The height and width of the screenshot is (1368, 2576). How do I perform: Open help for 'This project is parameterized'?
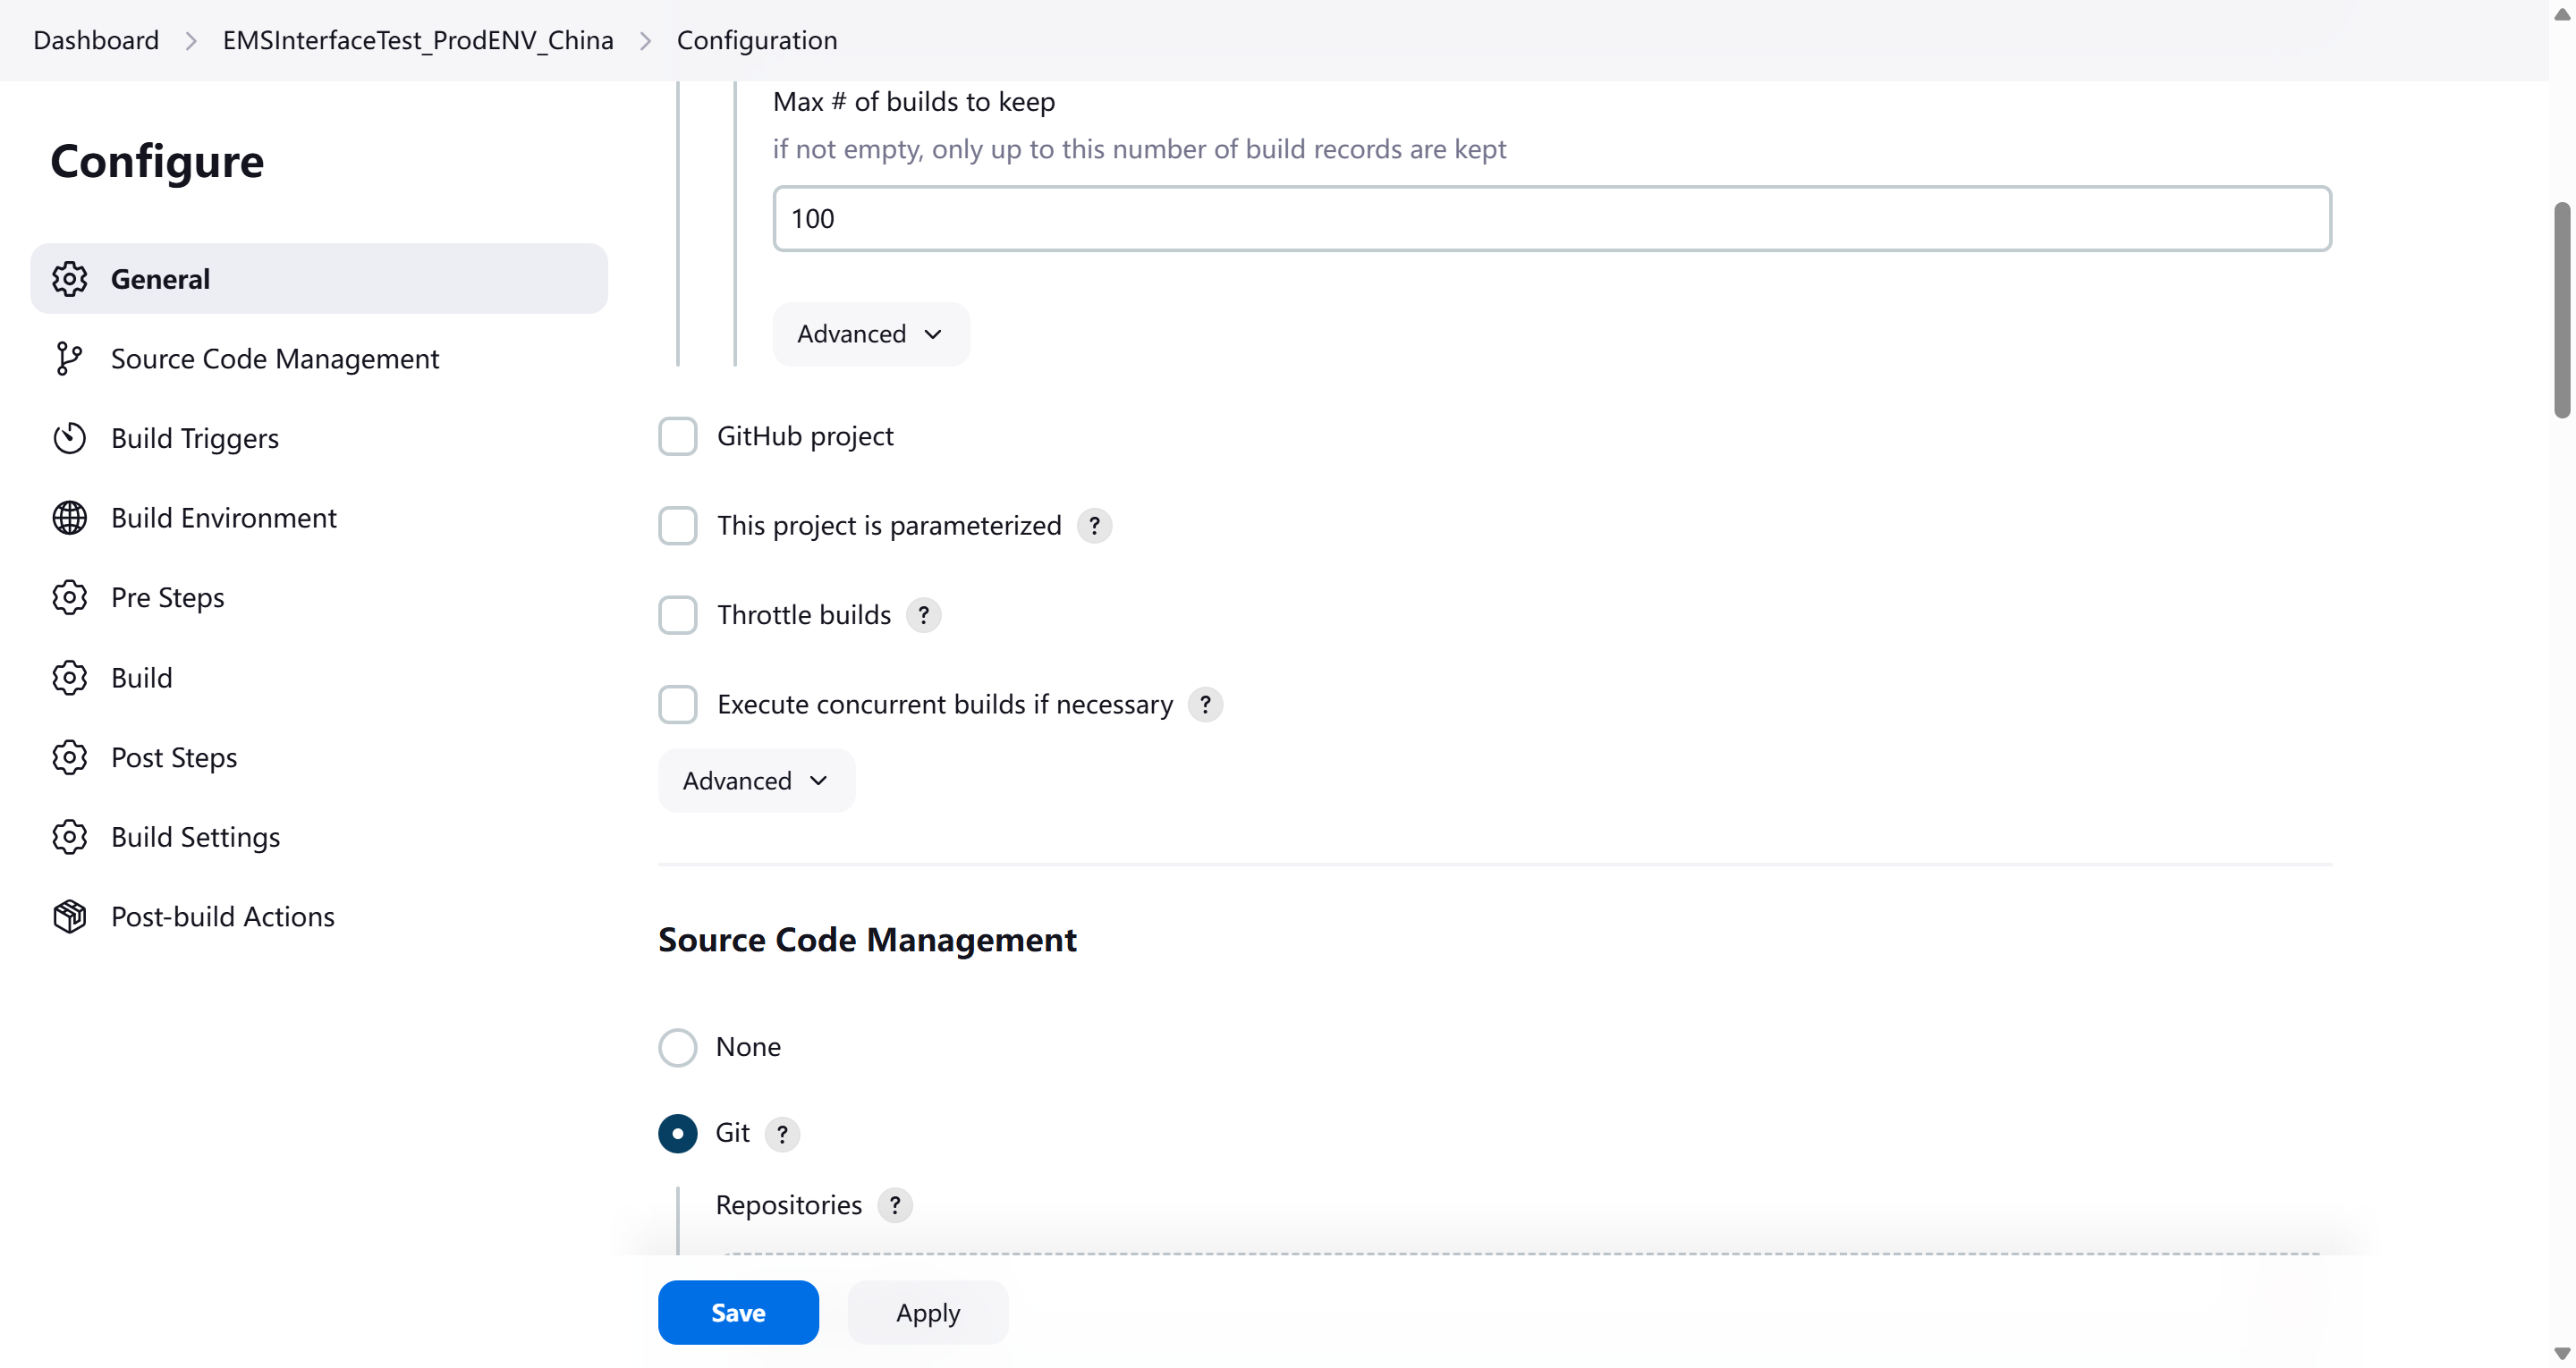pyautogui.click(x=1094, y=526)
